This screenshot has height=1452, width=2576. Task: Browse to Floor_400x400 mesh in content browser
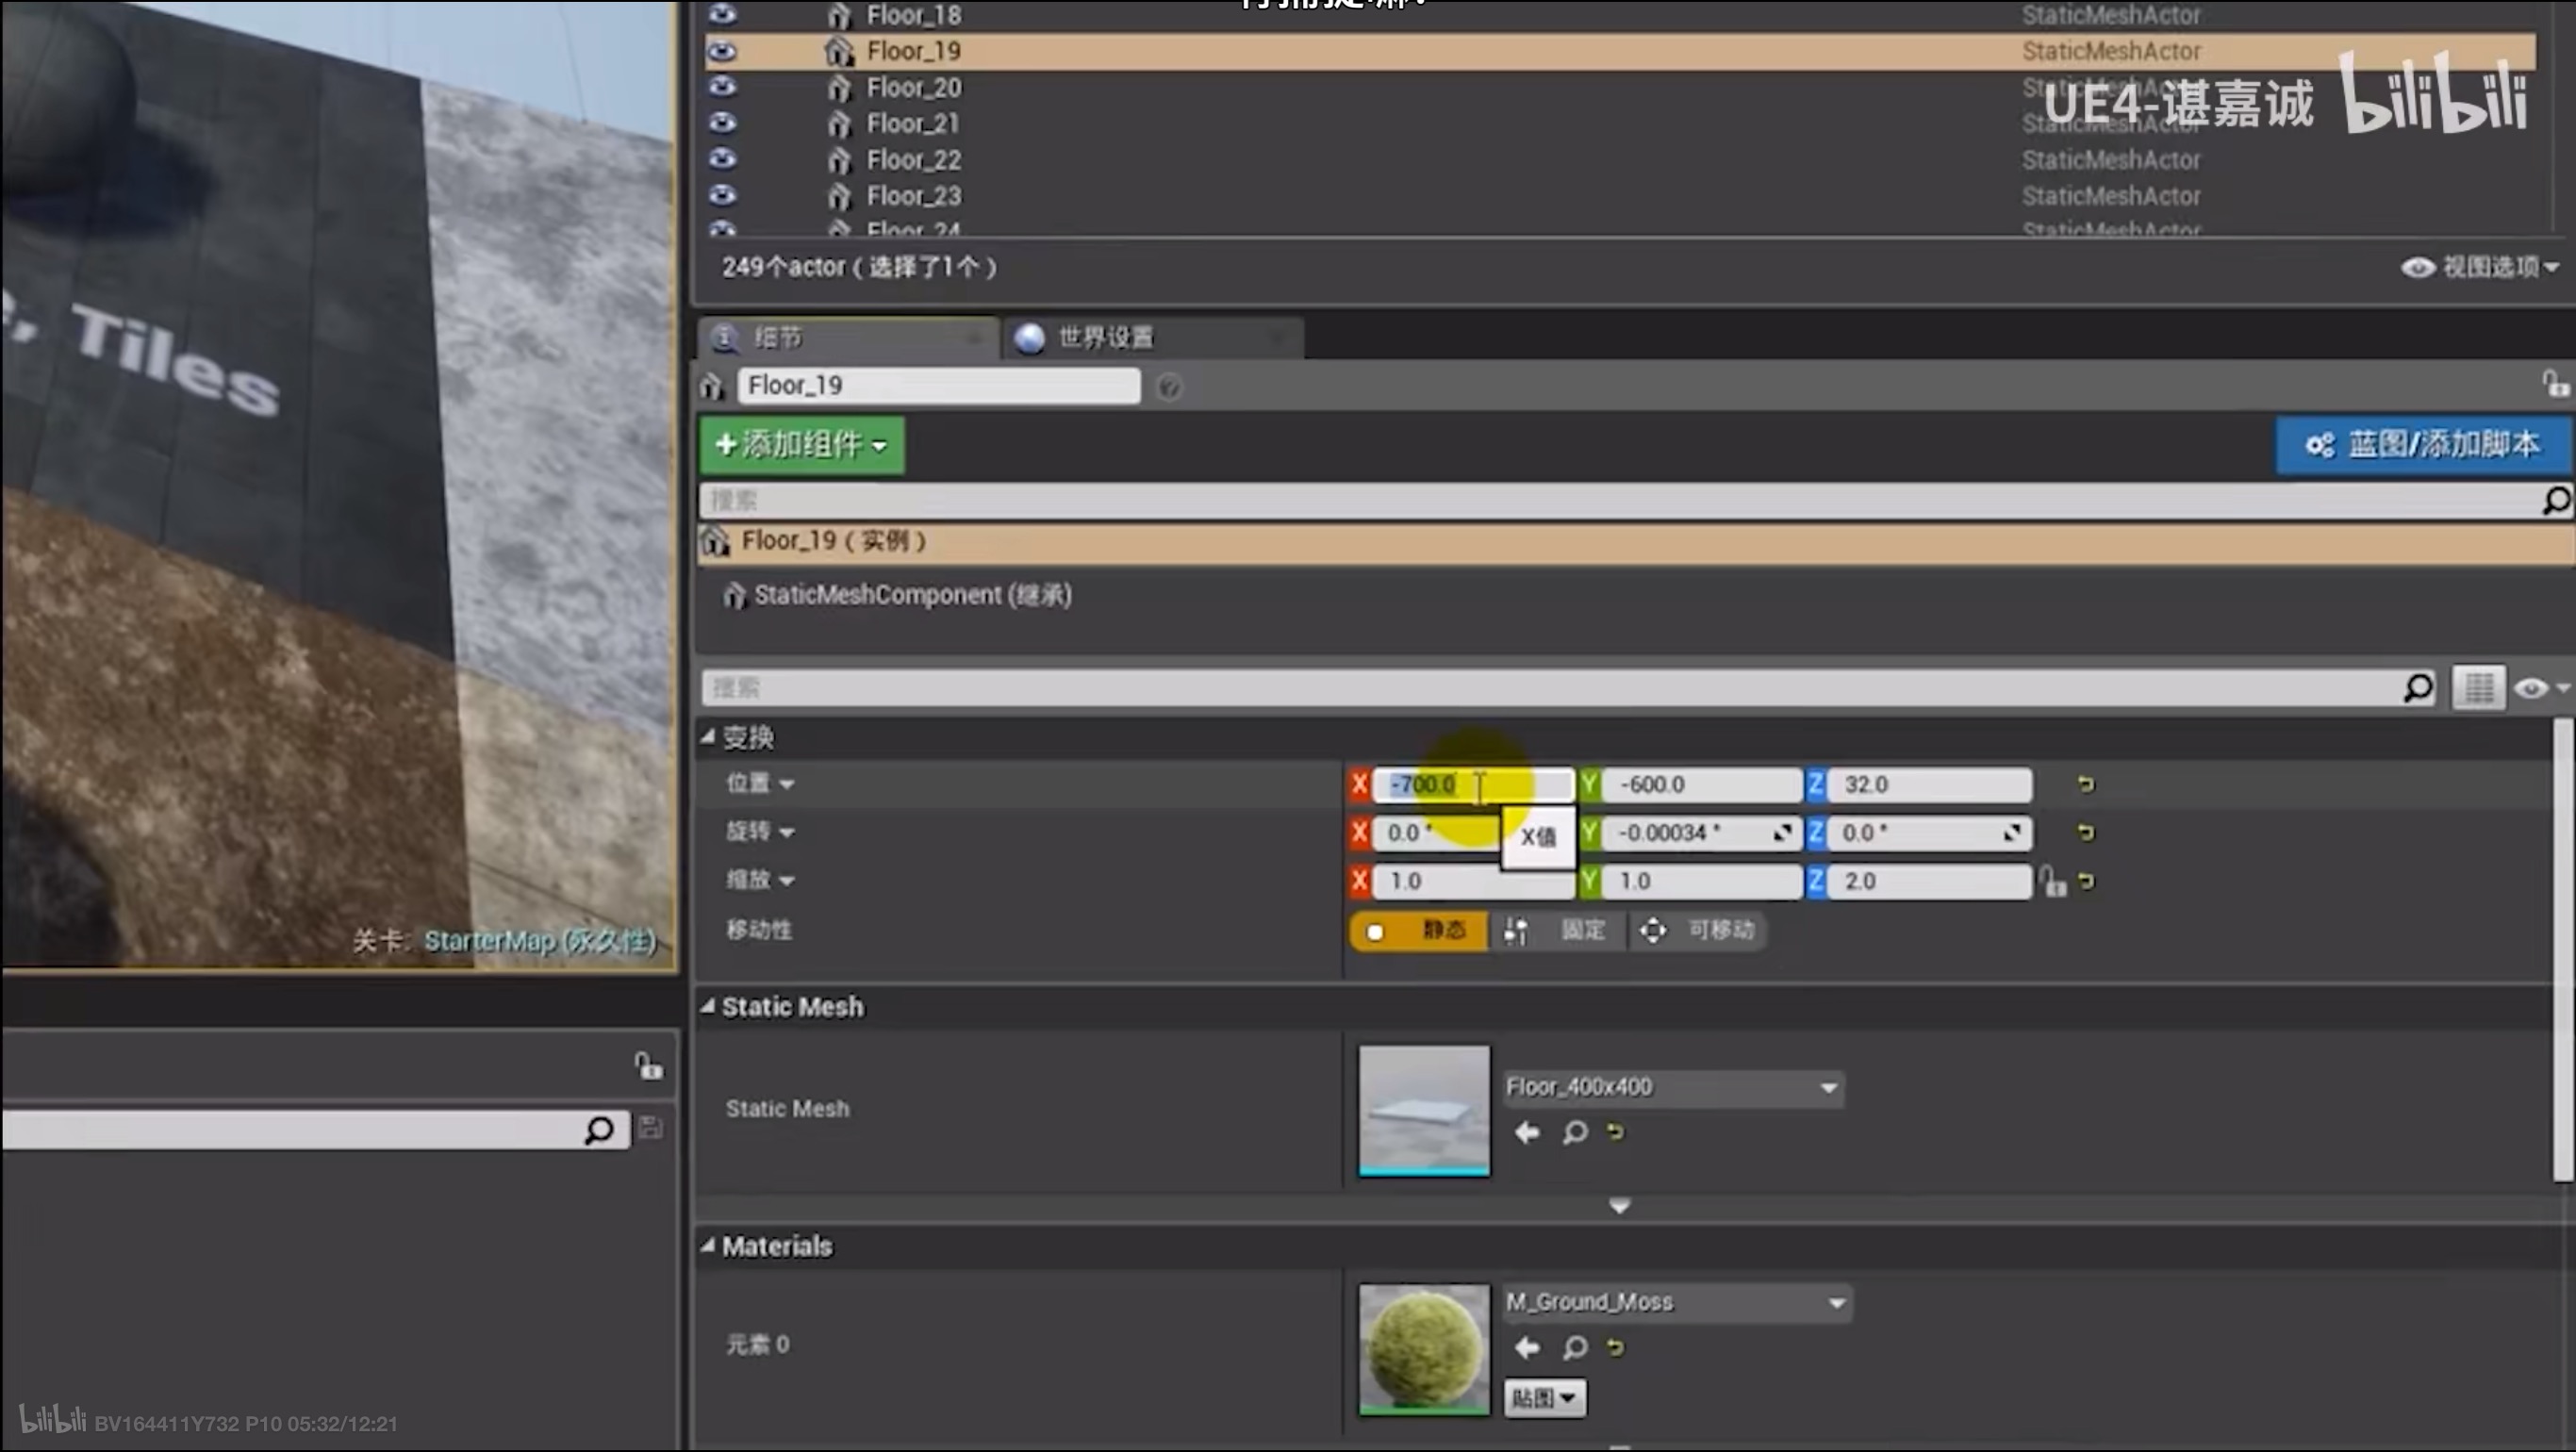click(1574, 1132)
